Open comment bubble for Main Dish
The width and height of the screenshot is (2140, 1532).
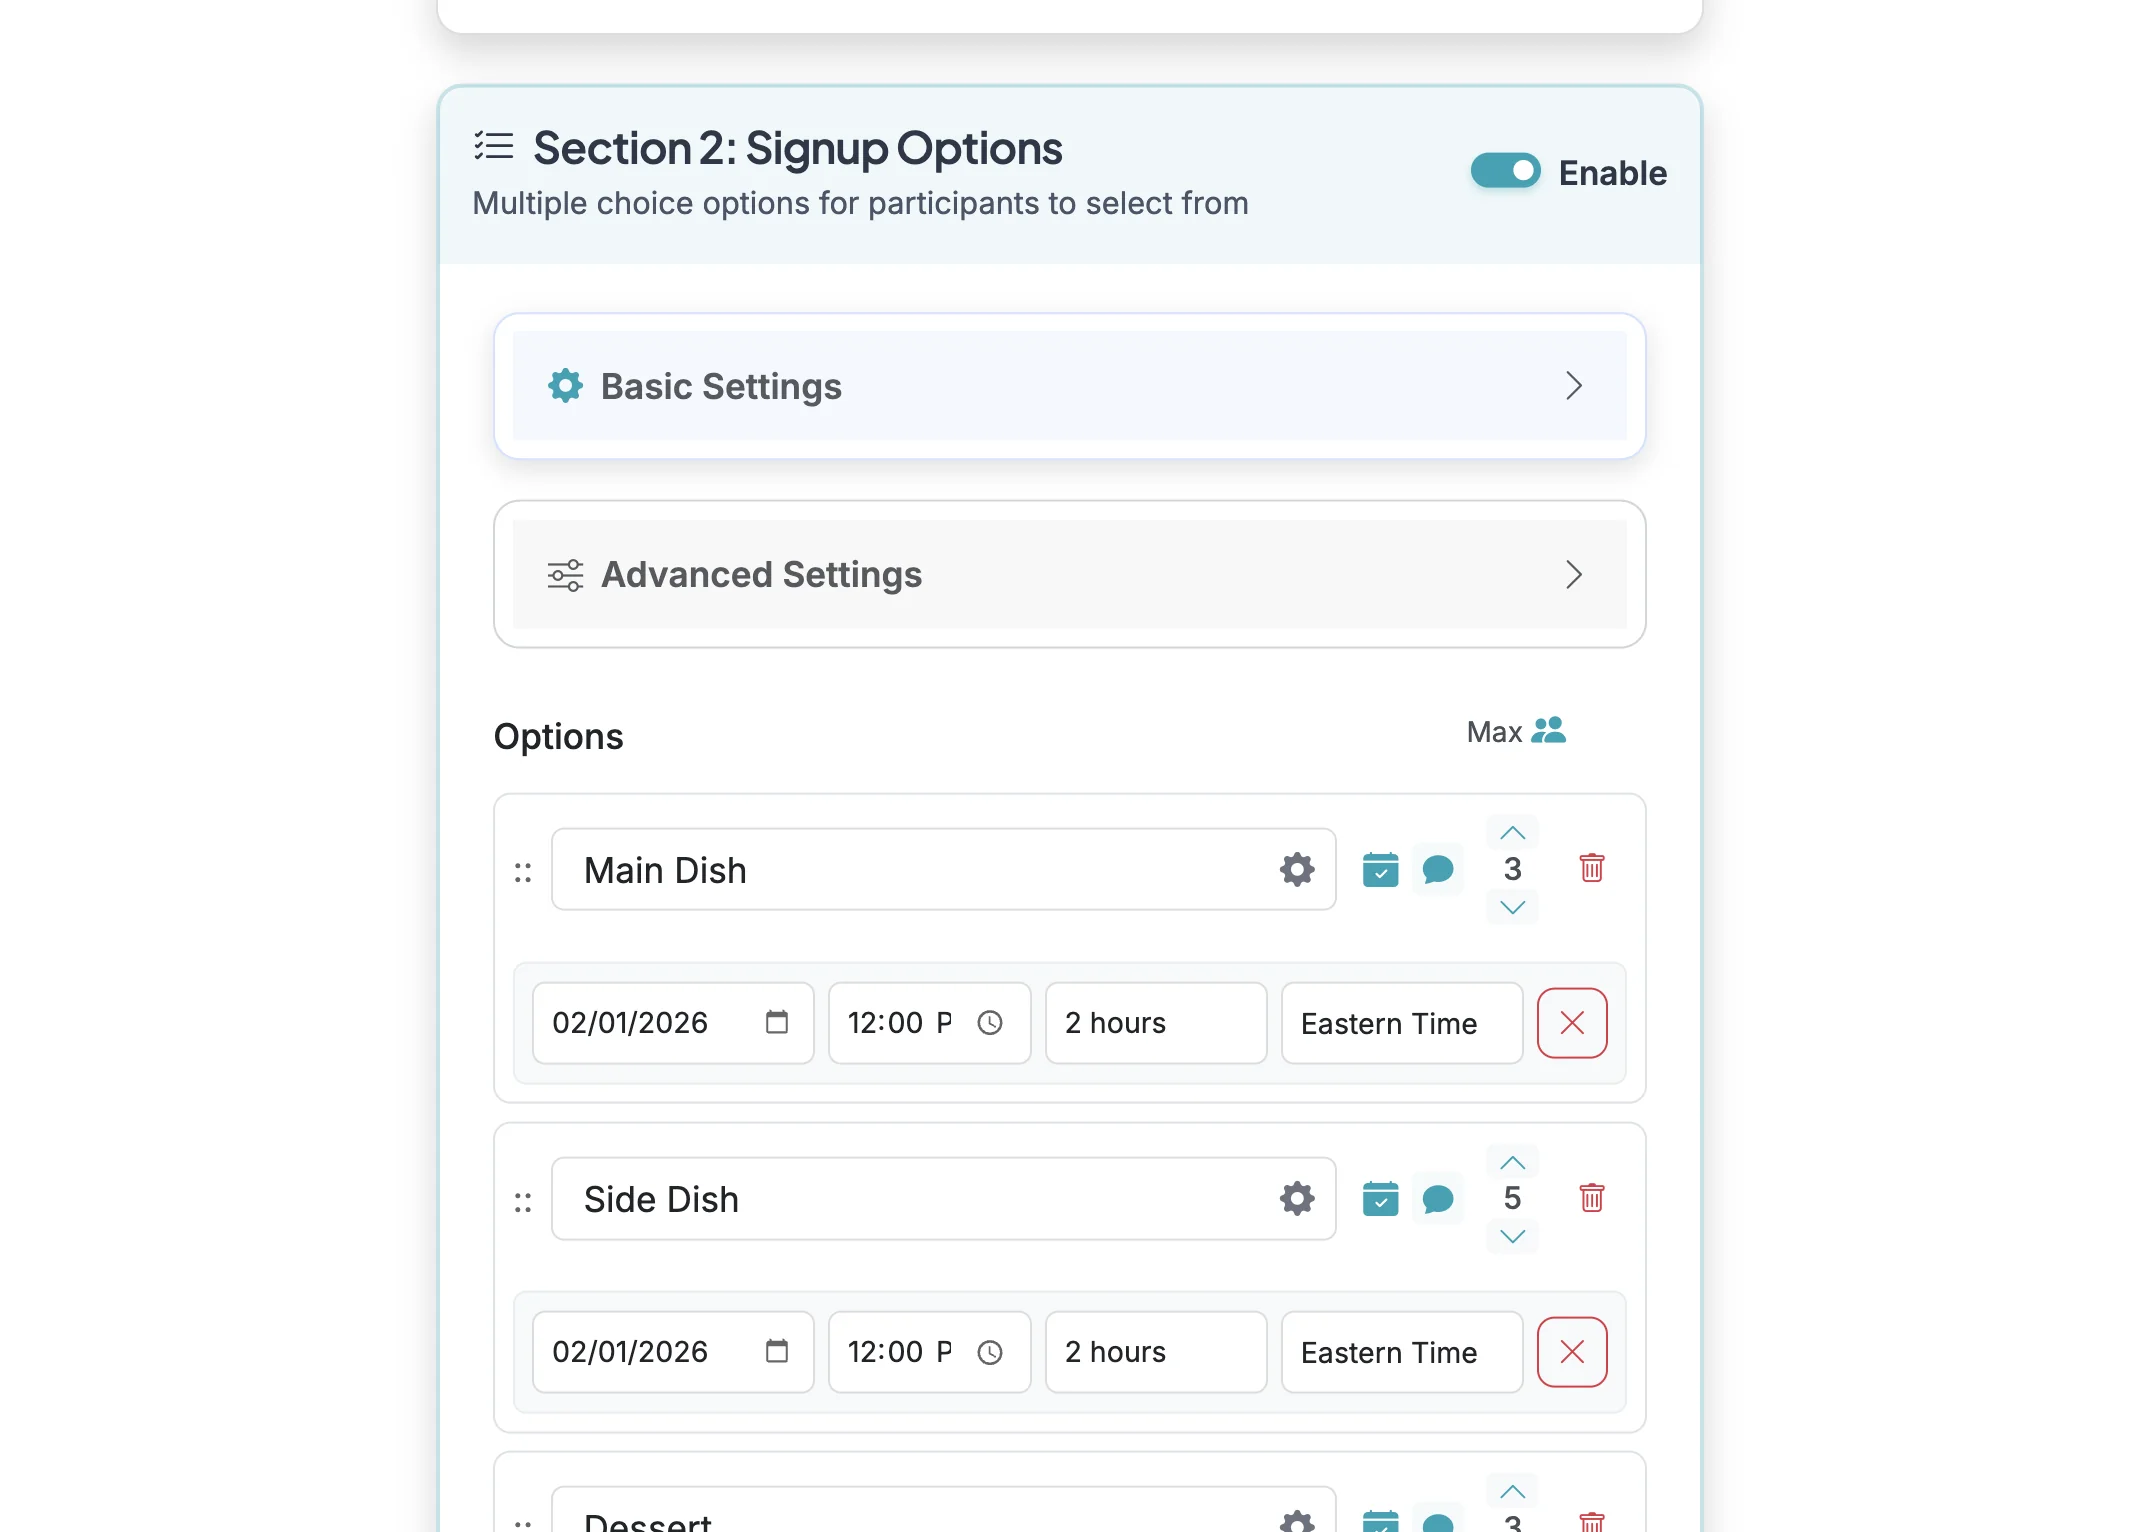click(1437, 870)
